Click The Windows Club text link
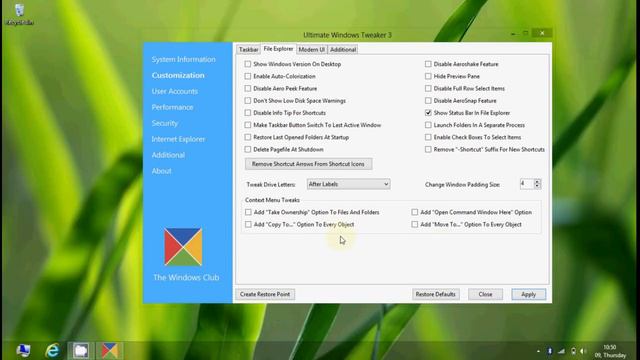The width and height of the screenshot is (640, 360). 186,278
